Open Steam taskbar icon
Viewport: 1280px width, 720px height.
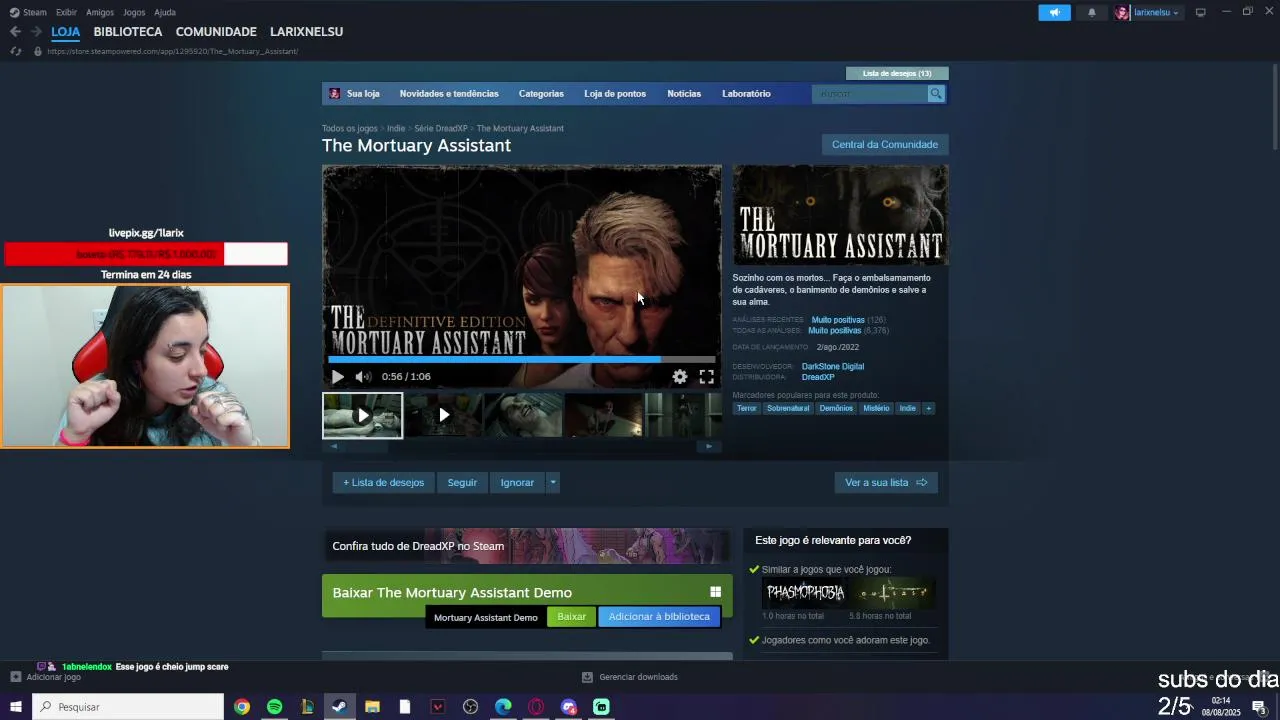coord(340,707)
